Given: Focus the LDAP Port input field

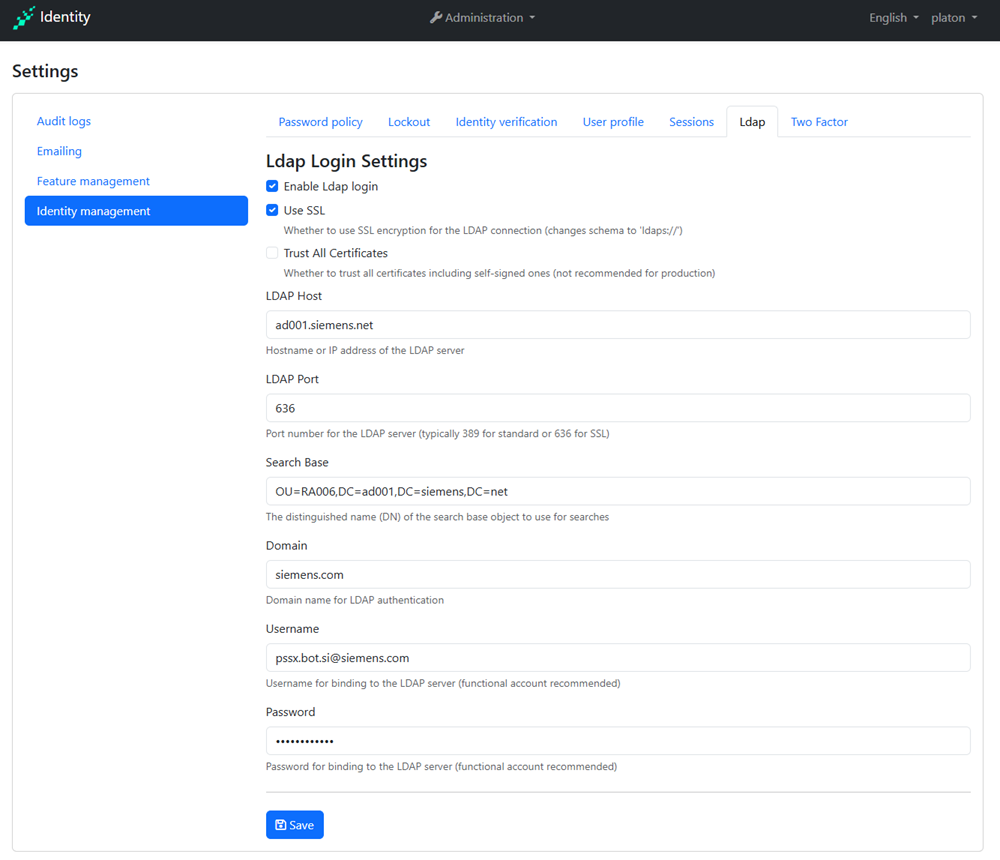Looking at the screenshot, I should tap(617, 408).
